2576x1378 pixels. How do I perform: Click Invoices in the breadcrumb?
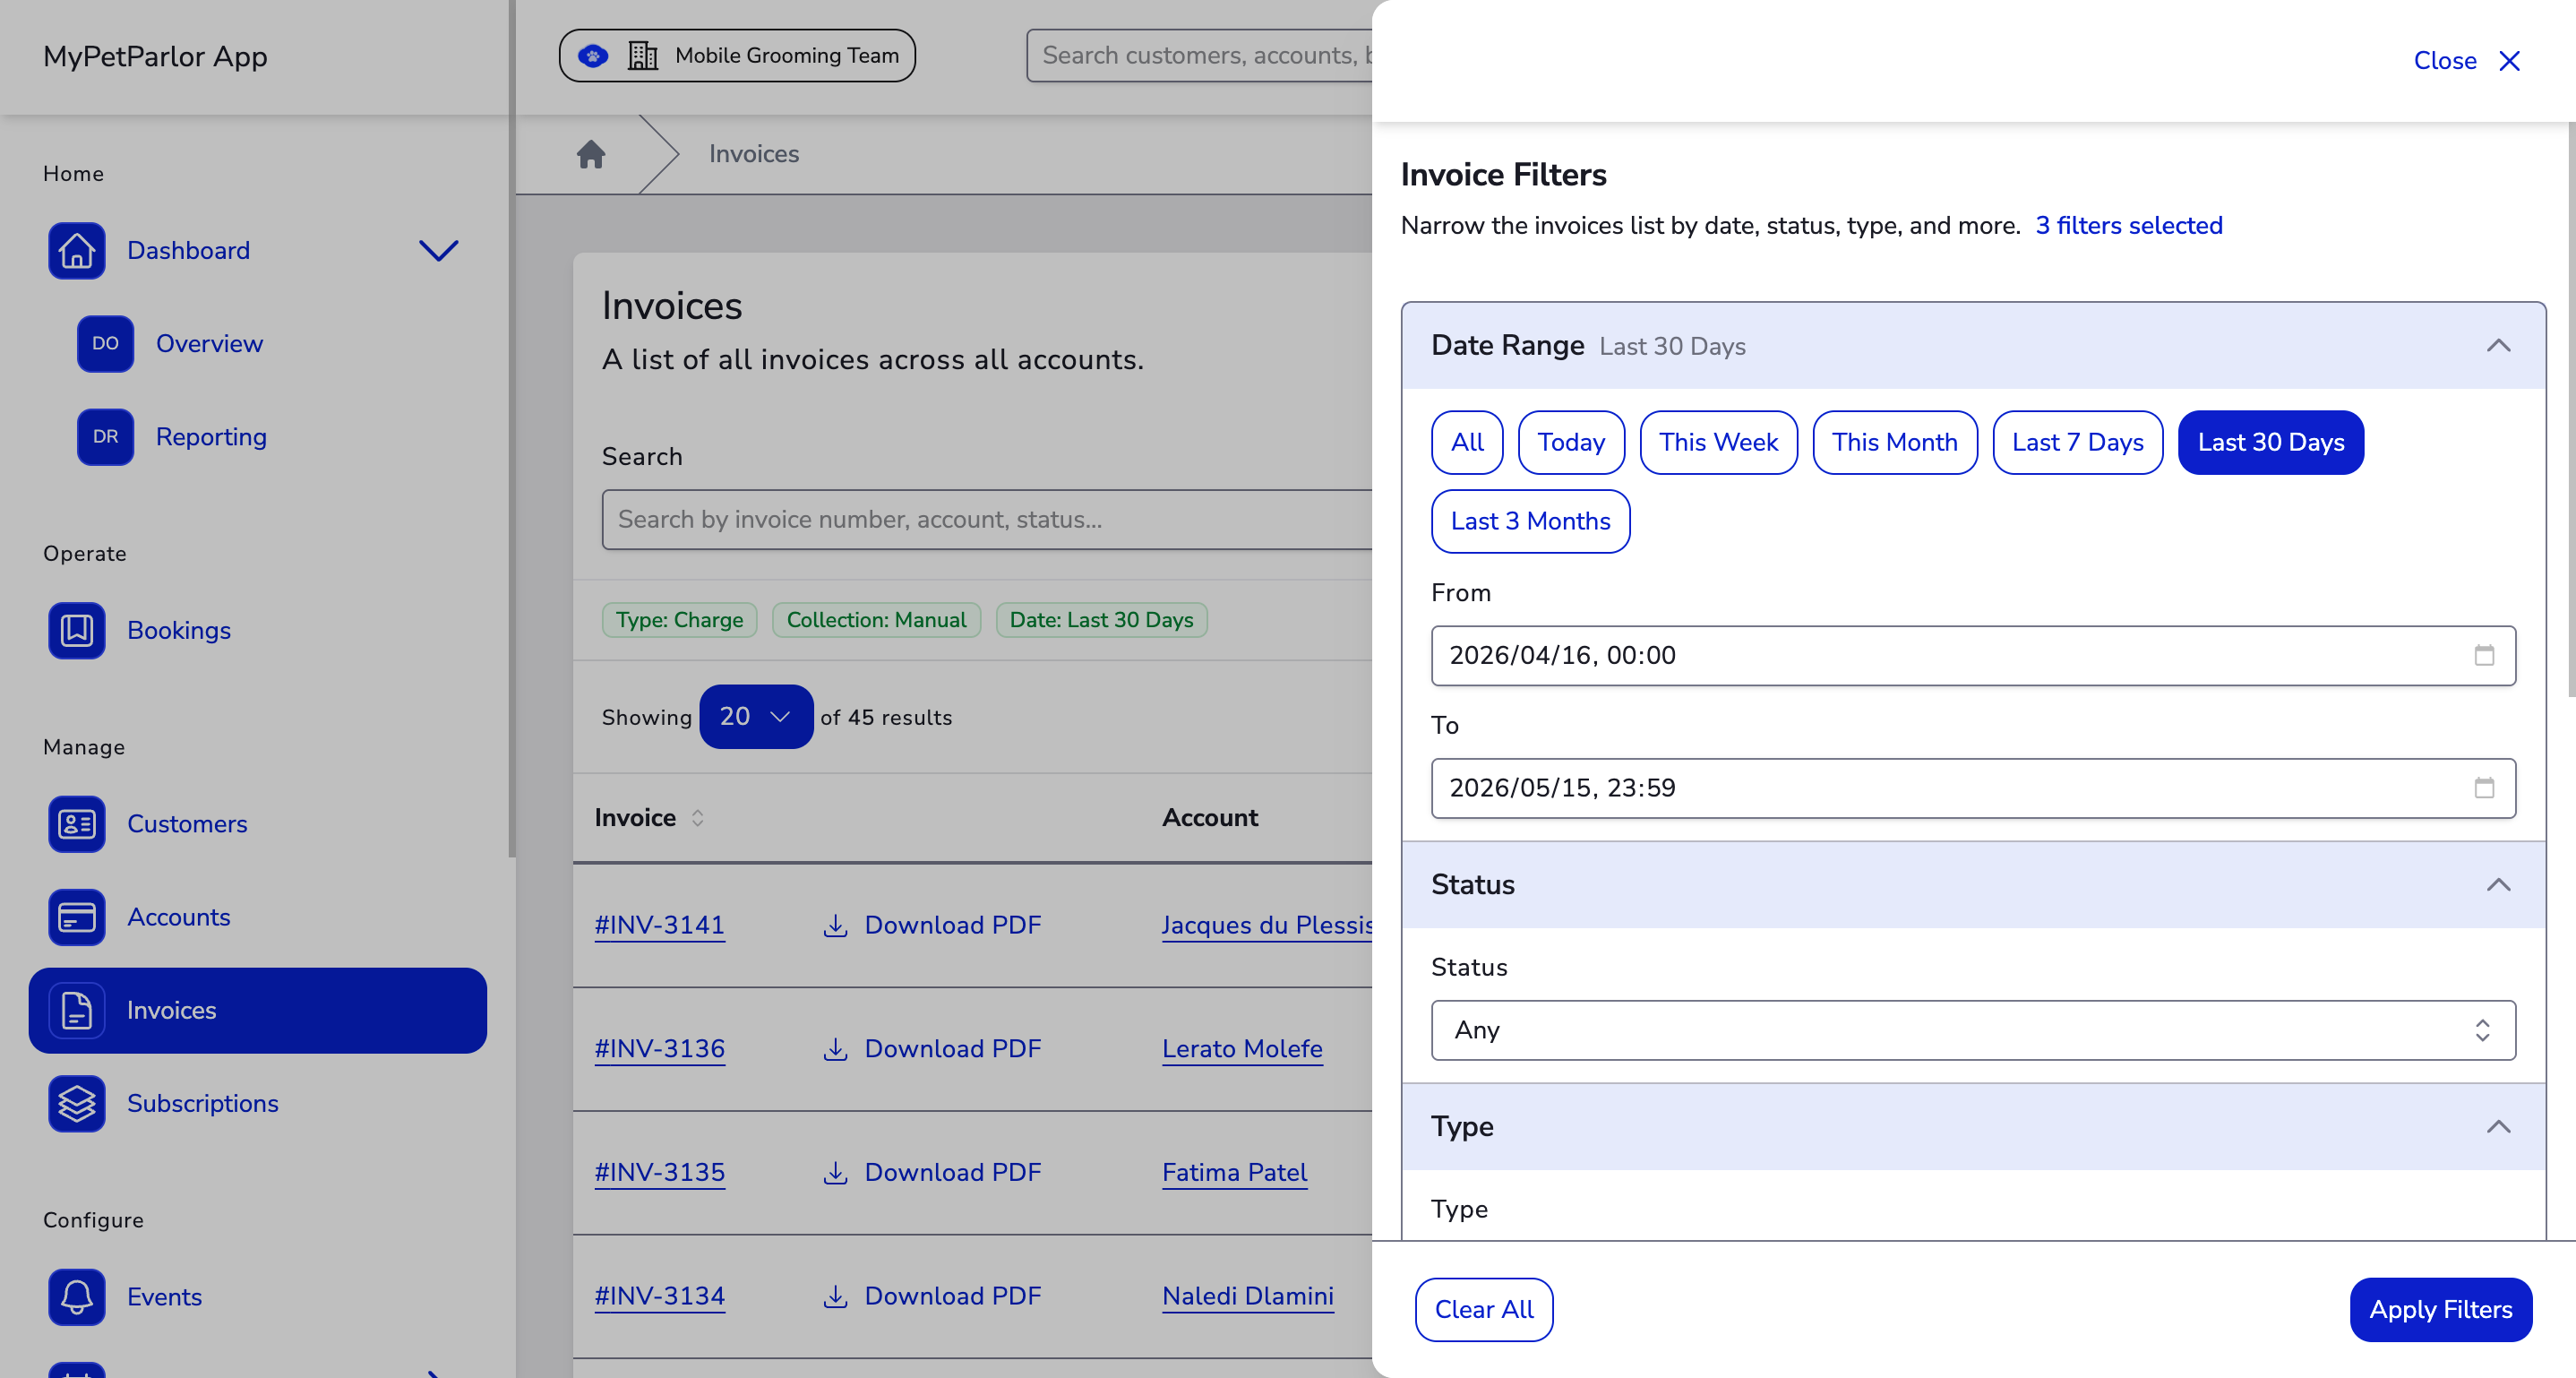754,154
